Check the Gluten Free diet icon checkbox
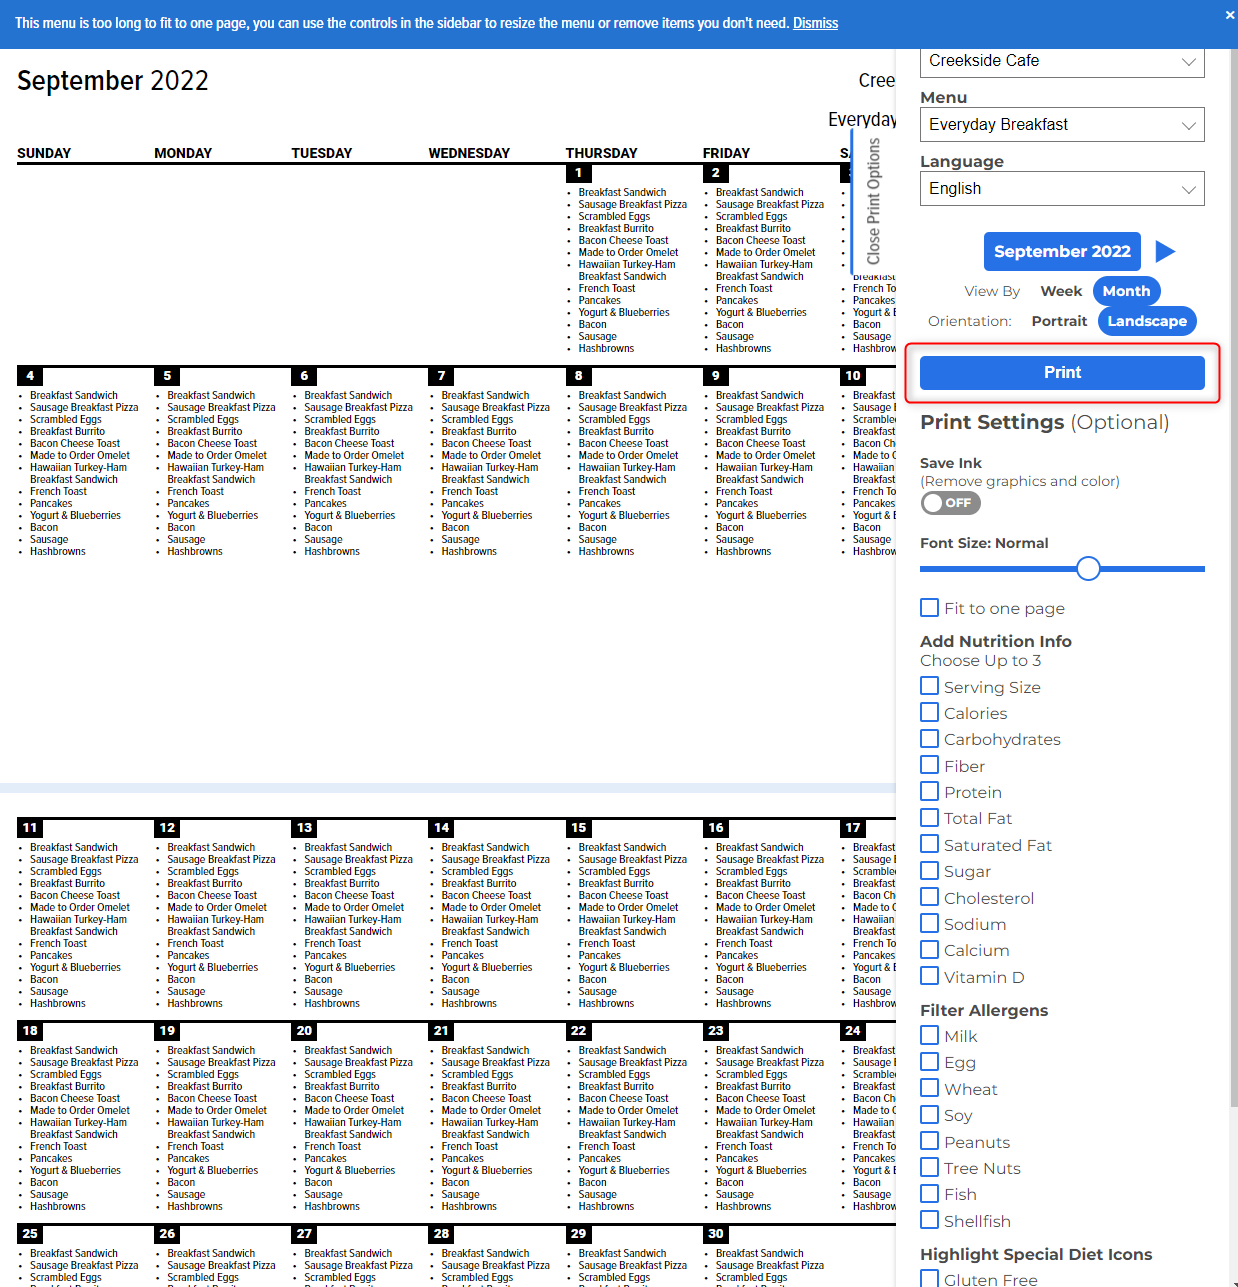The height and width of the screenshot is (1287, 1238). tap(930, 1279)
